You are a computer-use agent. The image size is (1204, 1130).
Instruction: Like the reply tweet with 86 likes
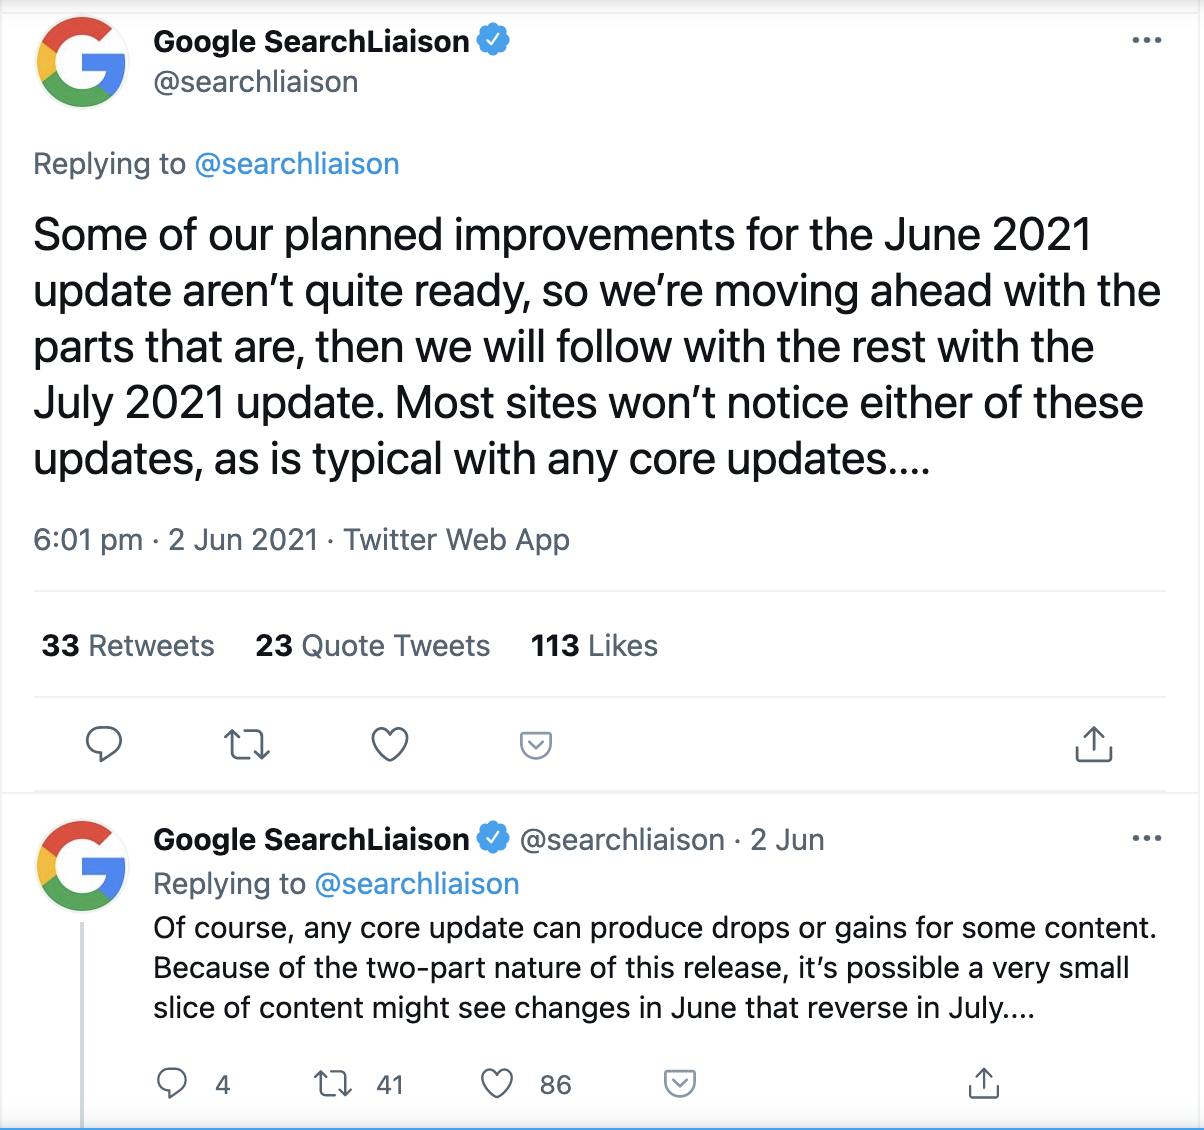[497, 1084]
